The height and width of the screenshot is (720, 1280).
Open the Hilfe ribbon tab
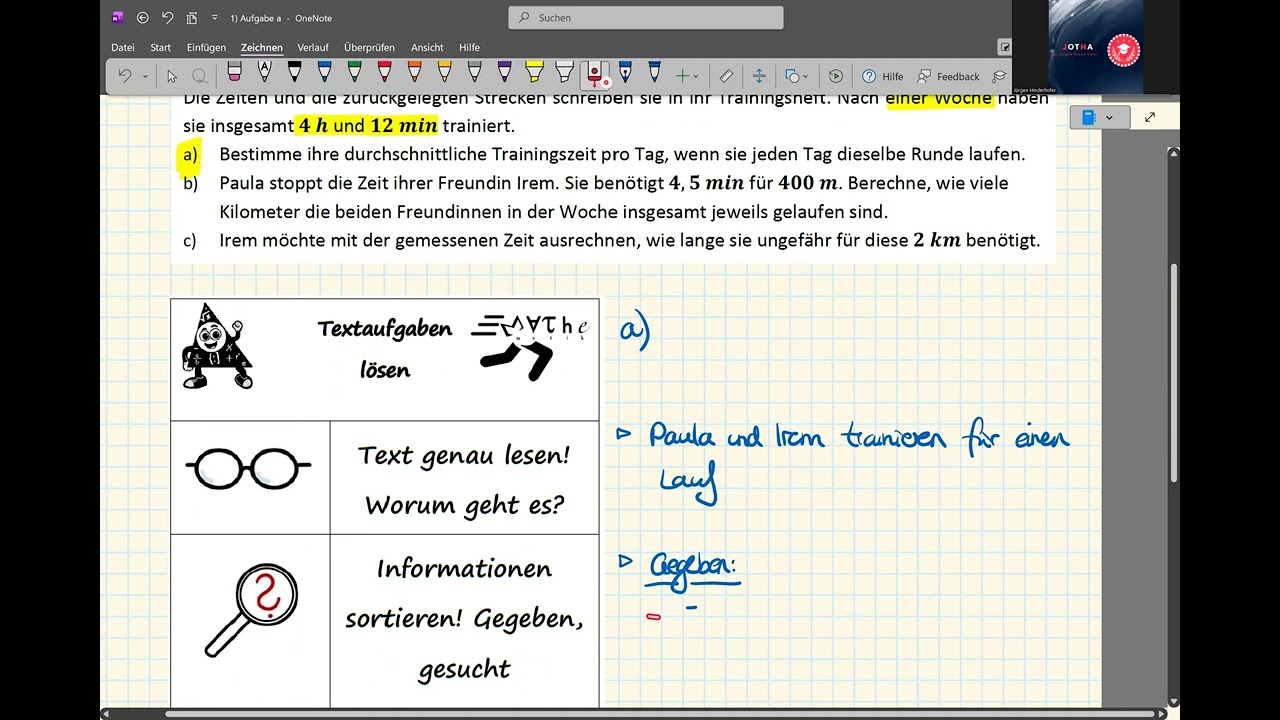(469, 47)
